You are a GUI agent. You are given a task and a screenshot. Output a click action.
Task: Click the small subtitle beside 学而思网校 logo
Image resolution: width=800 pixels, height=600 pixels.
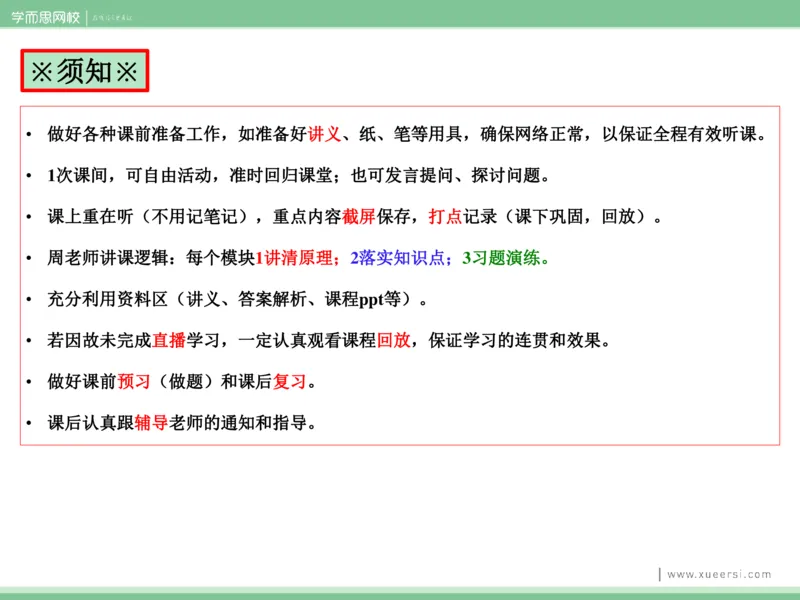pos(112,18)
